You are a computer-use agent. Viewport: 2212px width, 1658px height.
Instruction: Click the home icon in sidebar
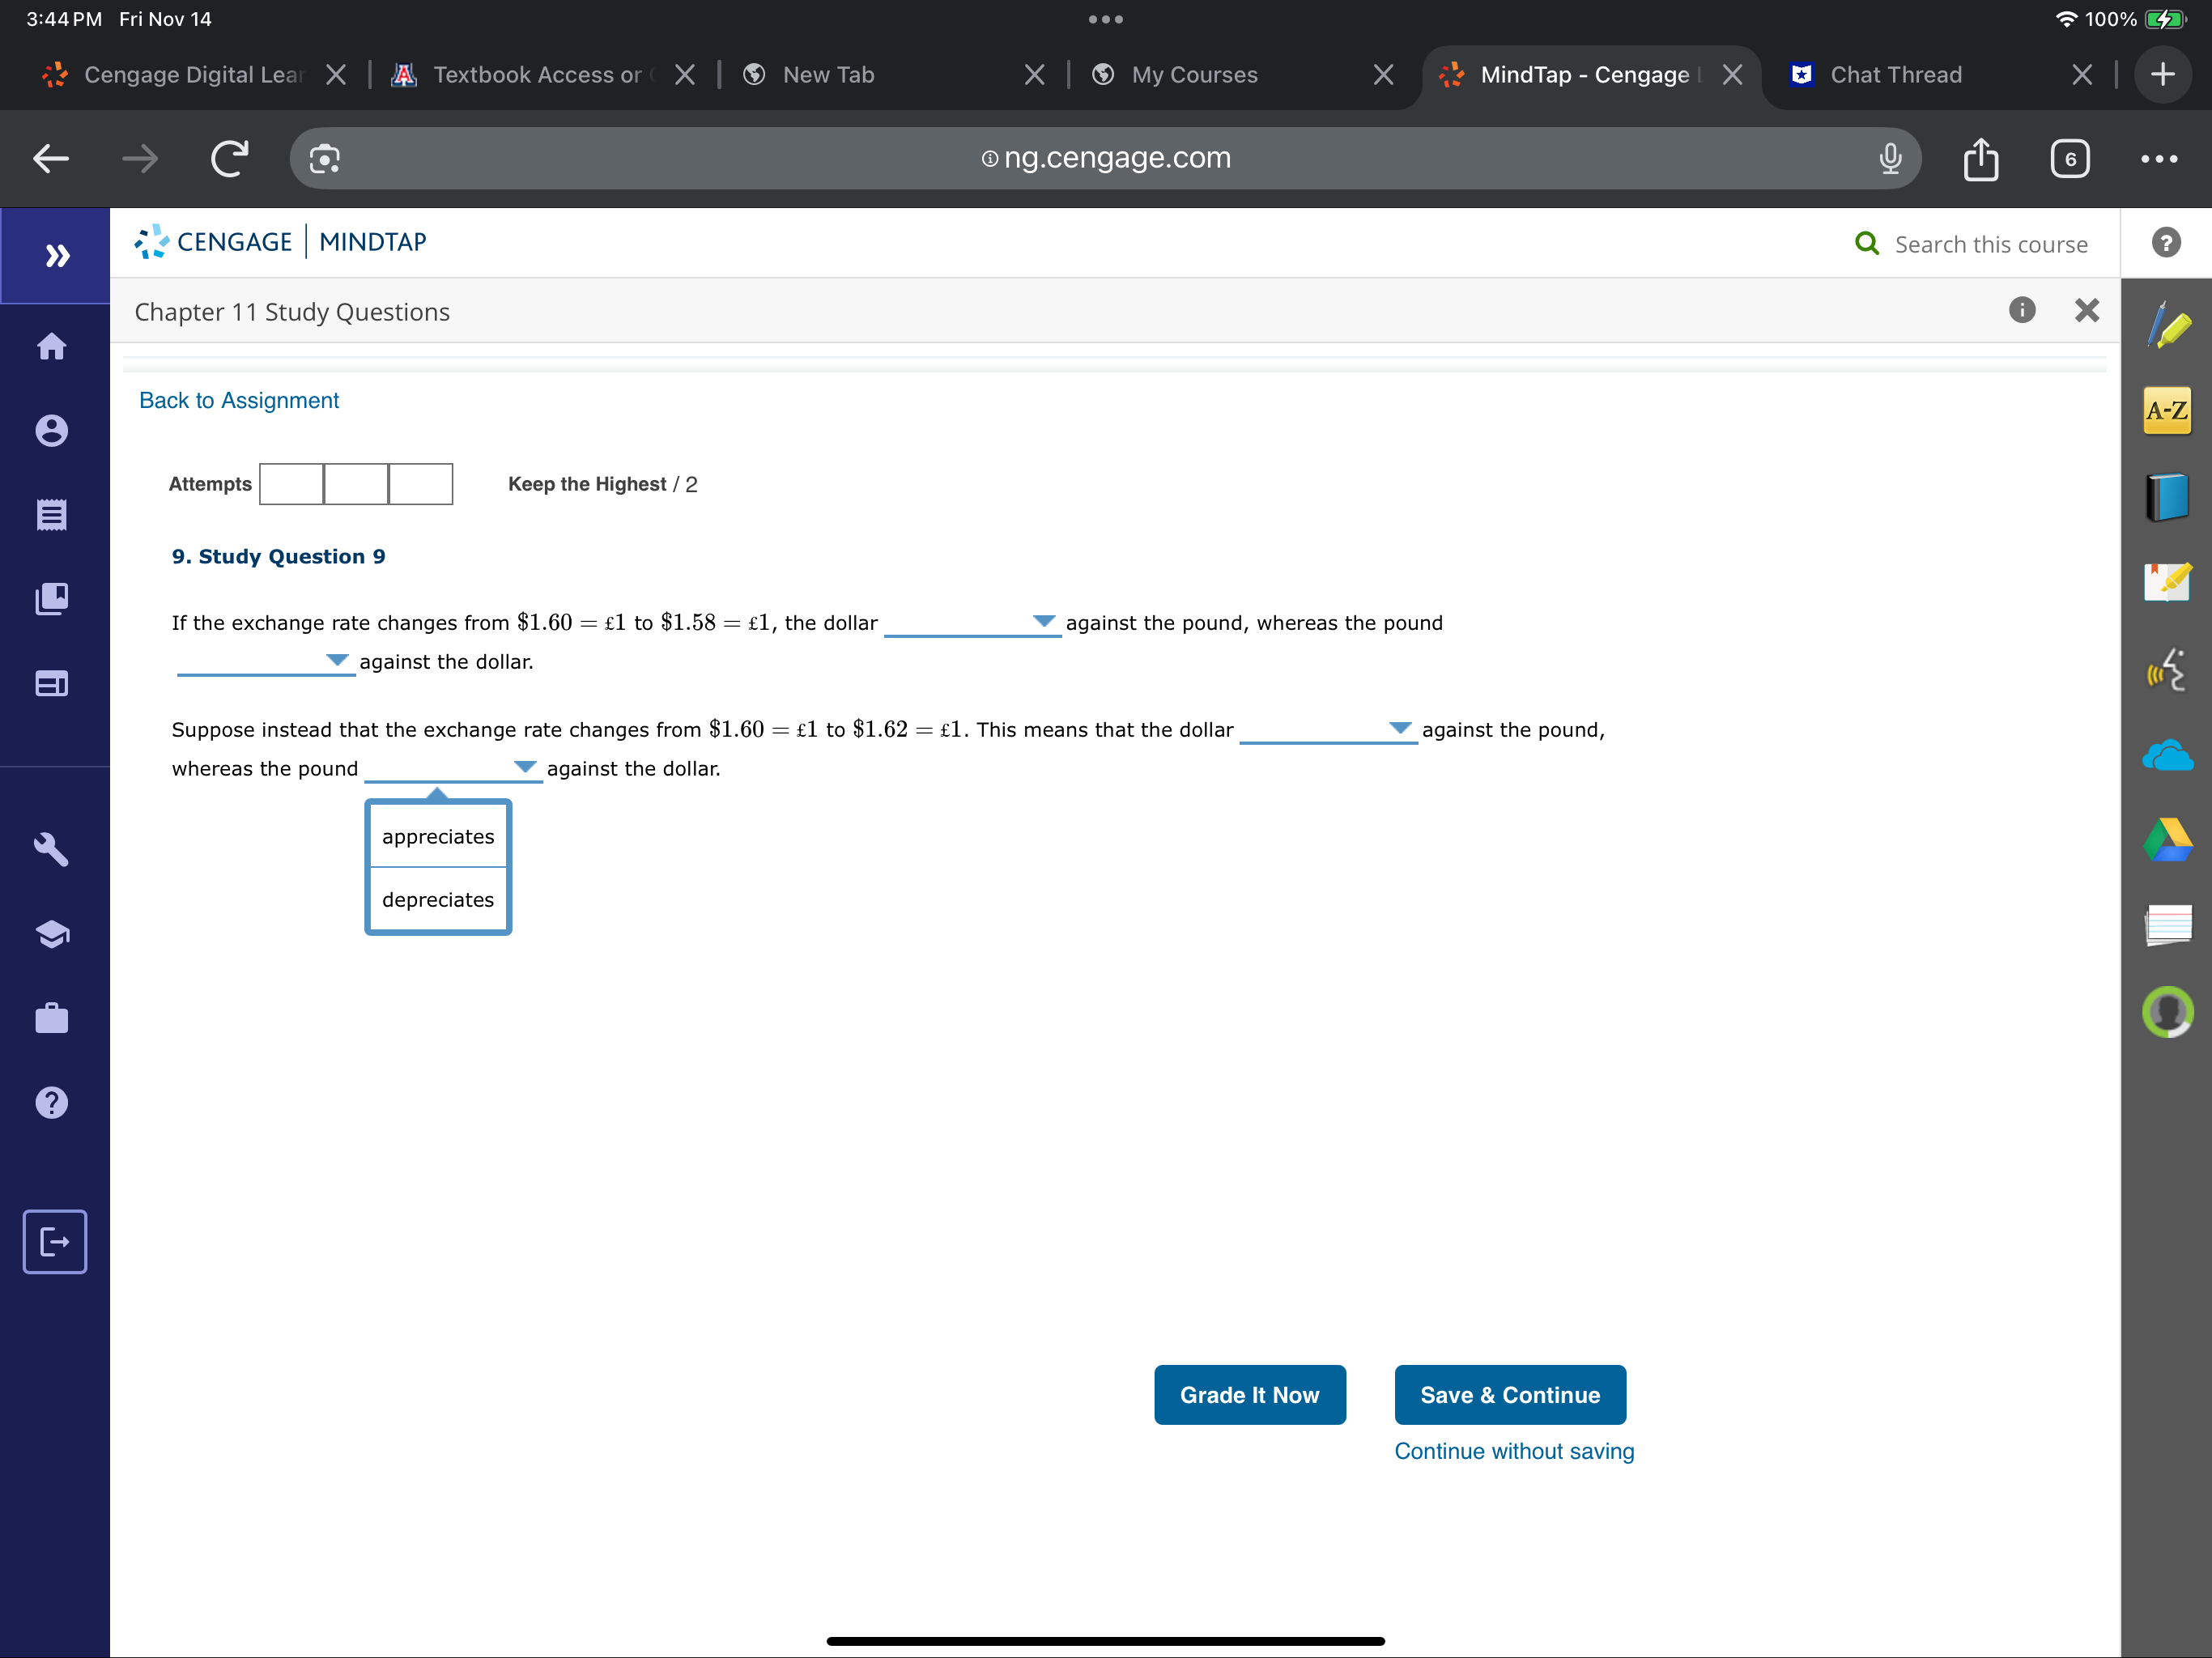52,346
